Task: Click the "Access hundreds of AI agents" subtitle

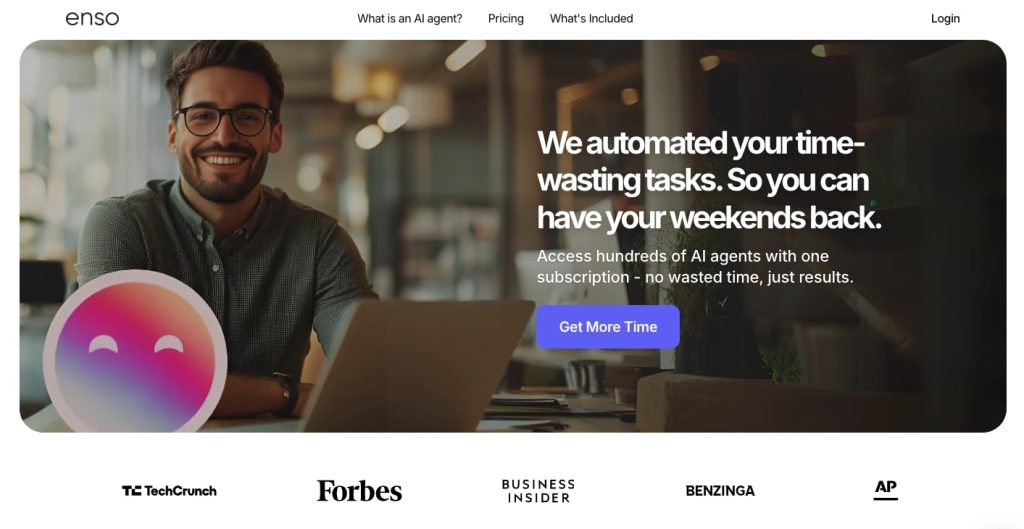Action: pyautogui.click(x=695, y=266)
